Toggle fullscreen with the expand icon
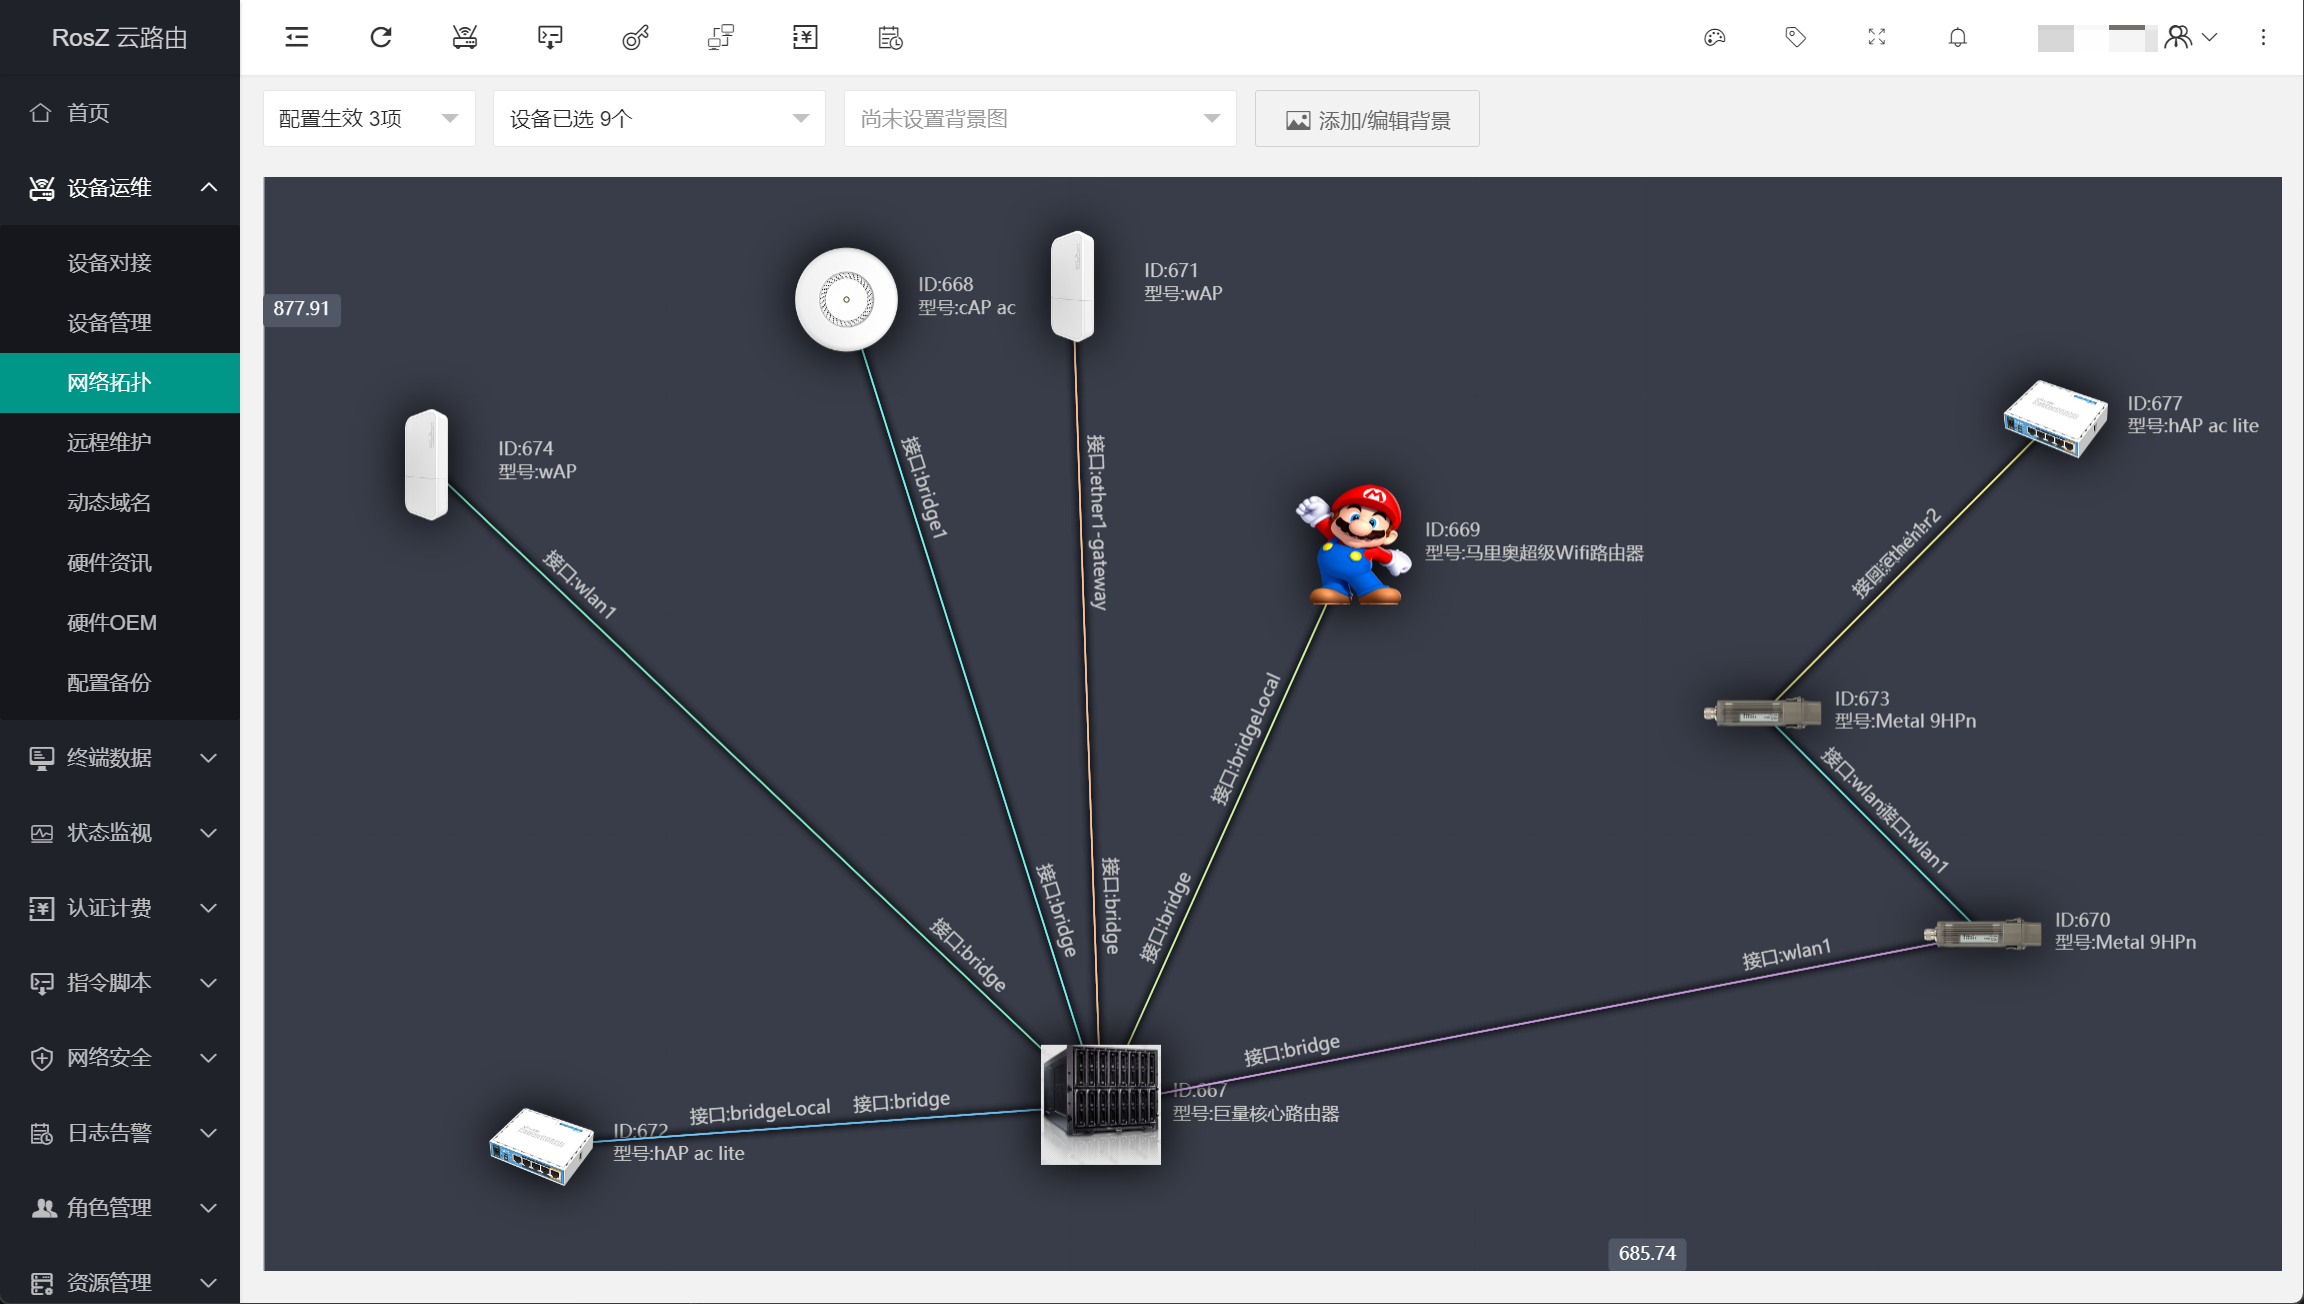This screenshot has width=2304, height=1304. [1877, 38]
